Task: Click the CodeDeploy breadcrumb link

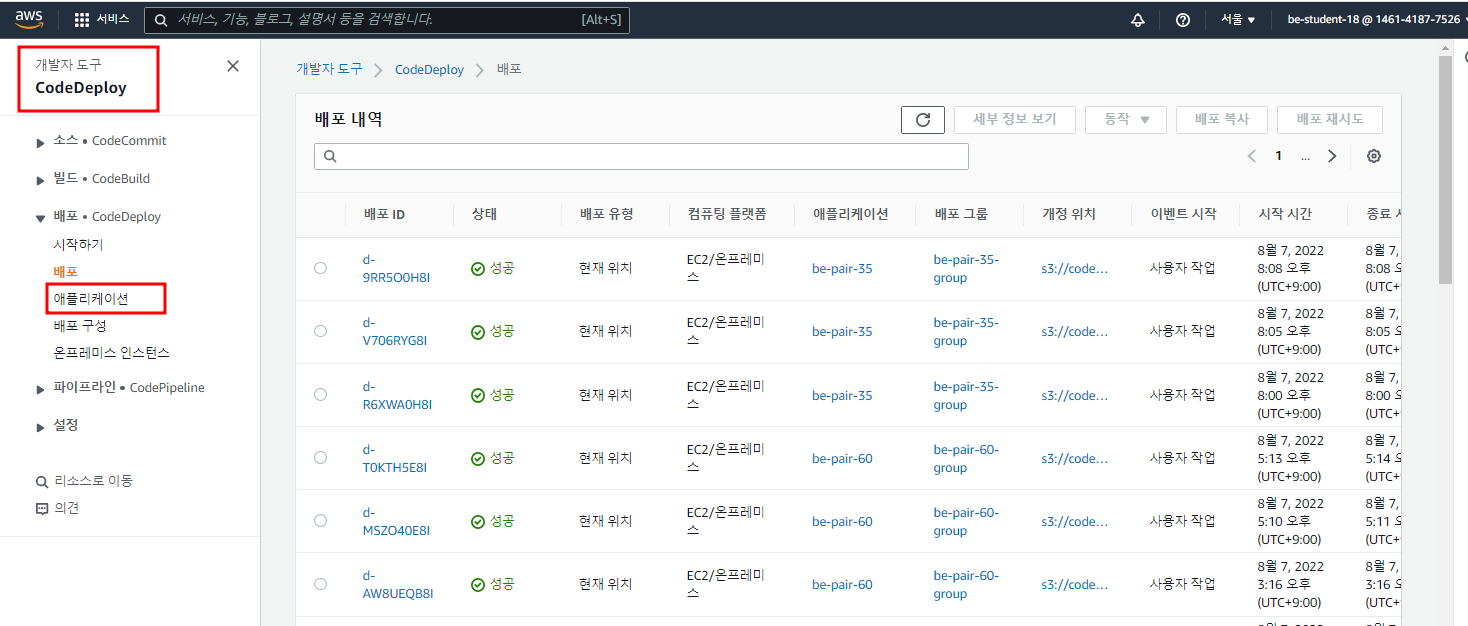Action: point(429,70)
